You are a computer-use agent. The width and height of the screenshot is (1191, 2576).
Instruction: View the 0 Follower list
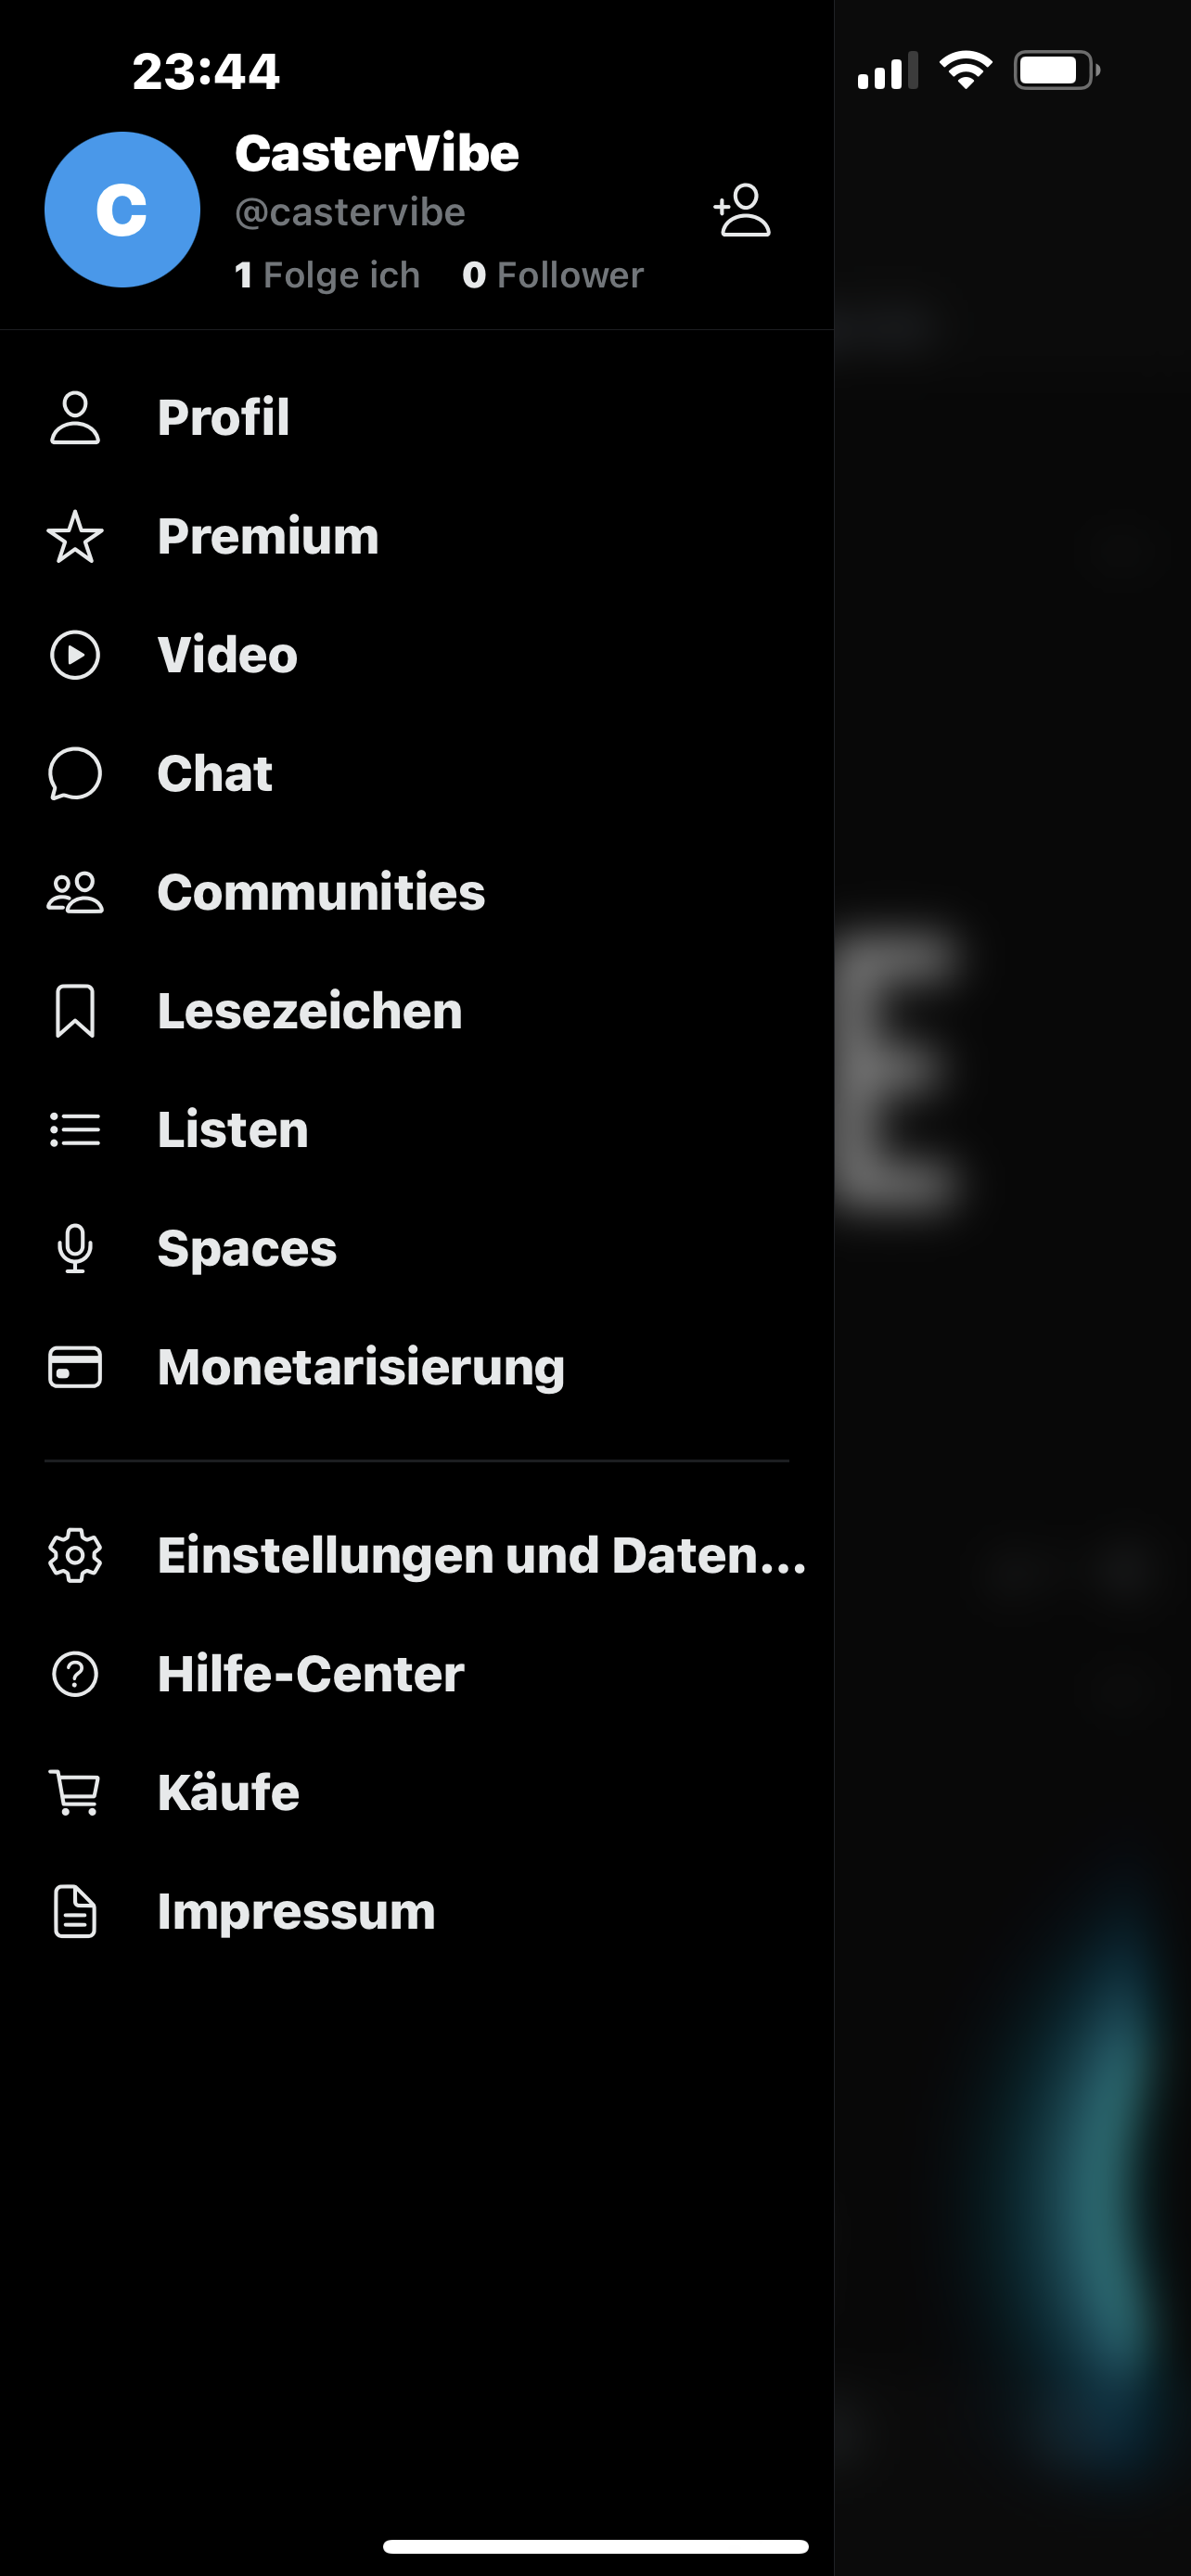(553, 275)
